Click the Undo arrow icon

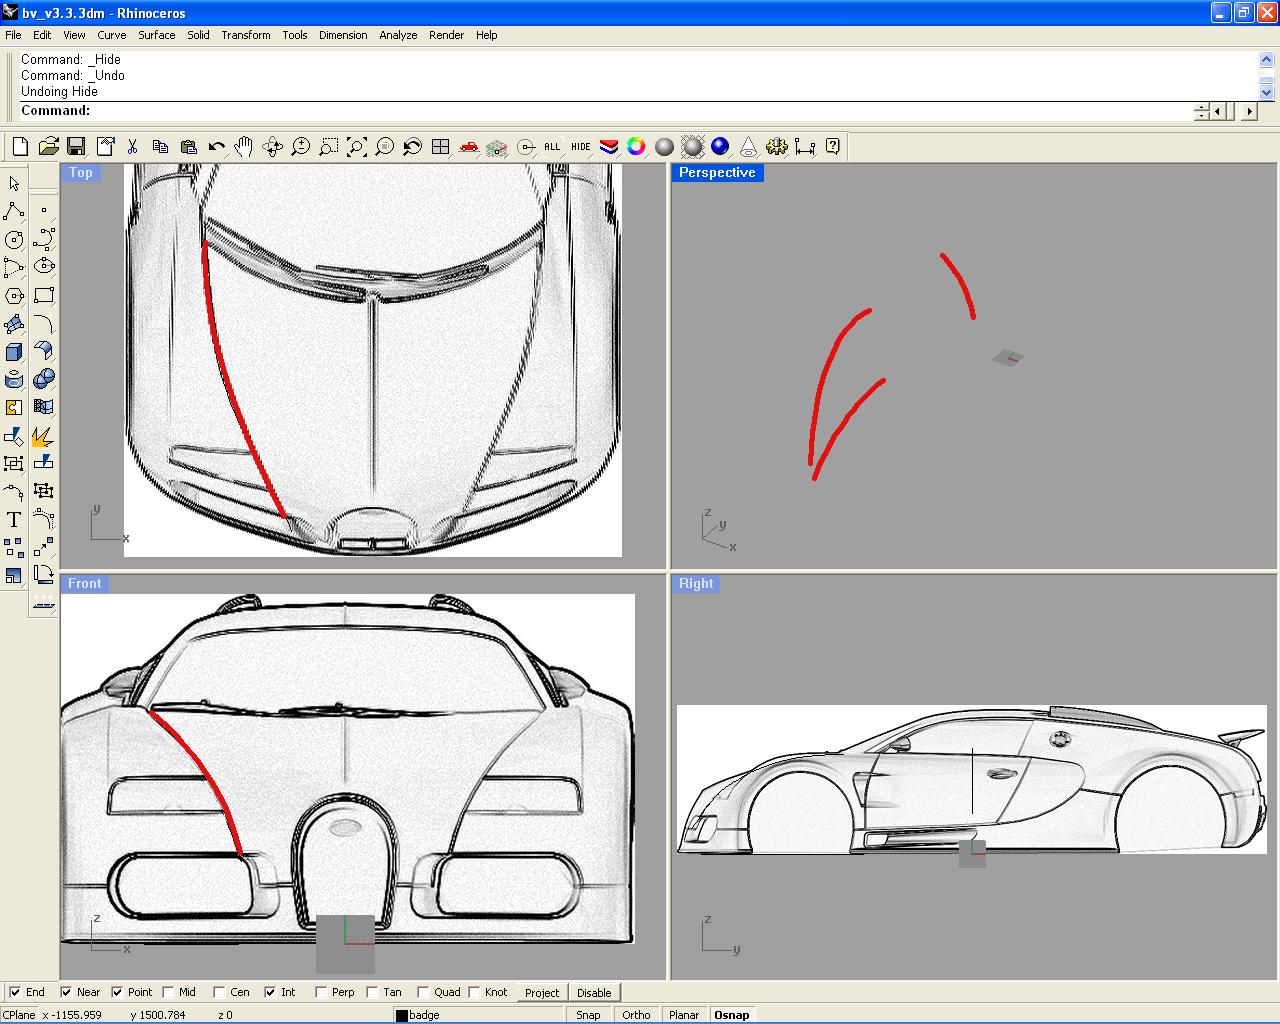pyautogui.click(x=216, y=147)
